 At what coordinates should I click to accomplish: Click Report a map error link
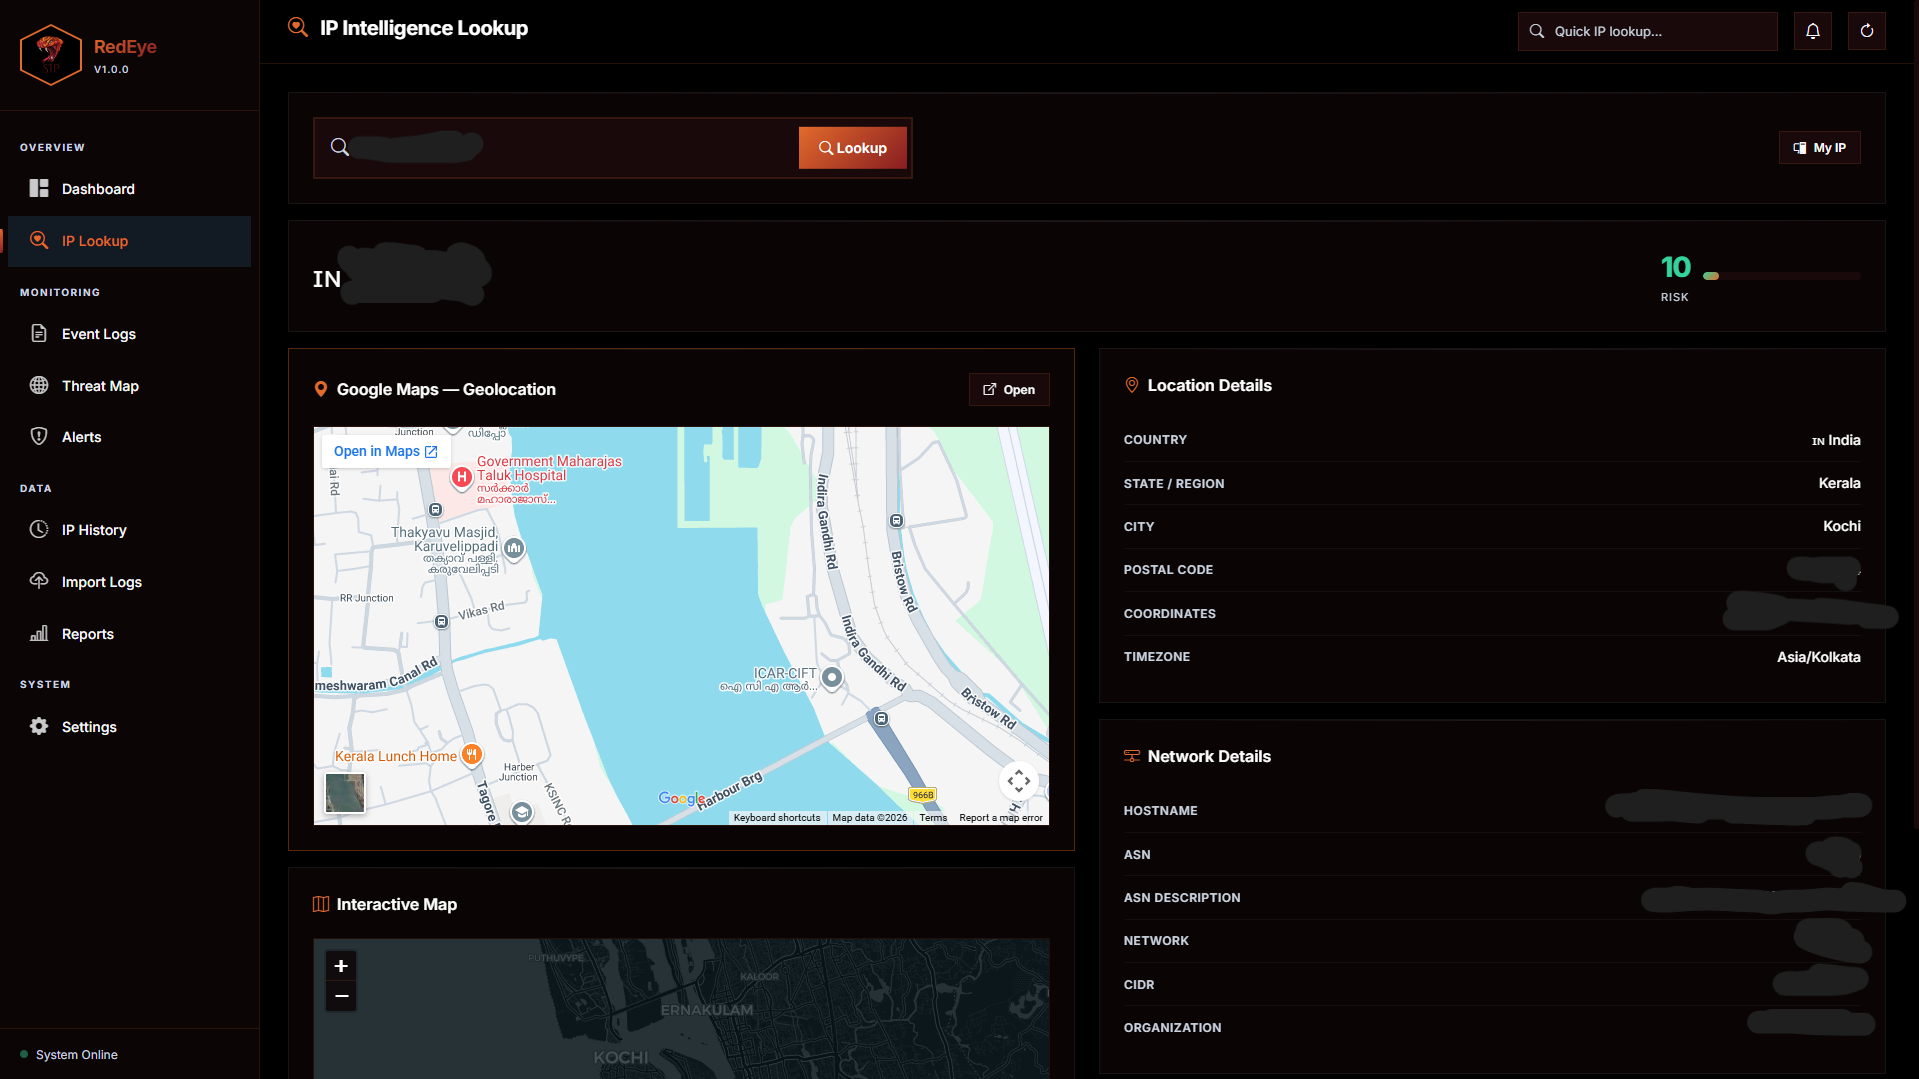[x=1001, y=818]
